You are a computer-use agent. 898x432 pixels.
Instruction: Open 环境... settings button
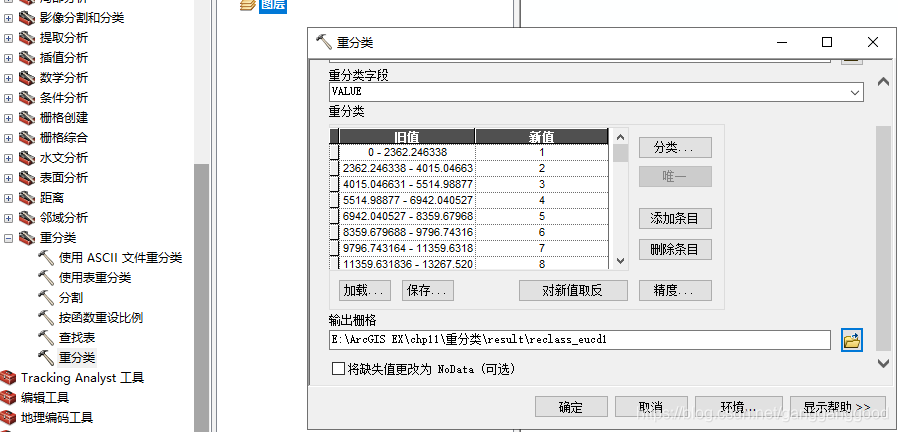click(739, 407)
